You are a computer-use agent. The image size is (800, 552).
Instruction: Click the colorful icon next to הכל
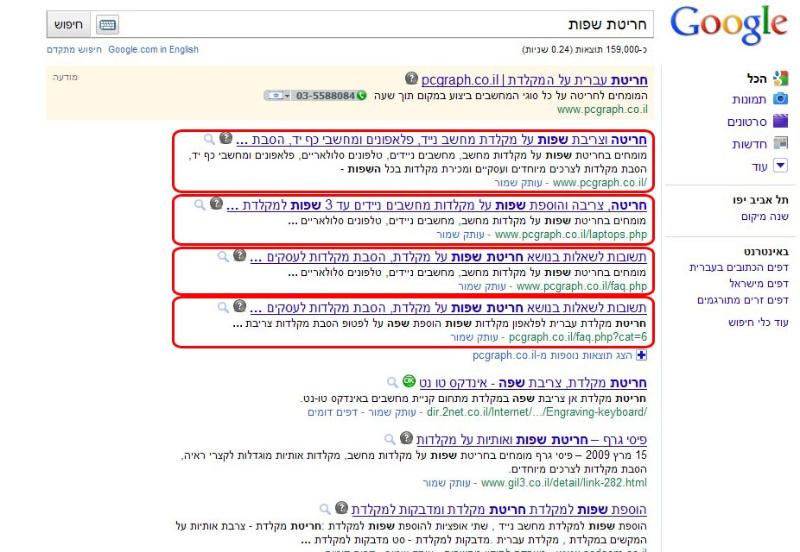point(780,78)
